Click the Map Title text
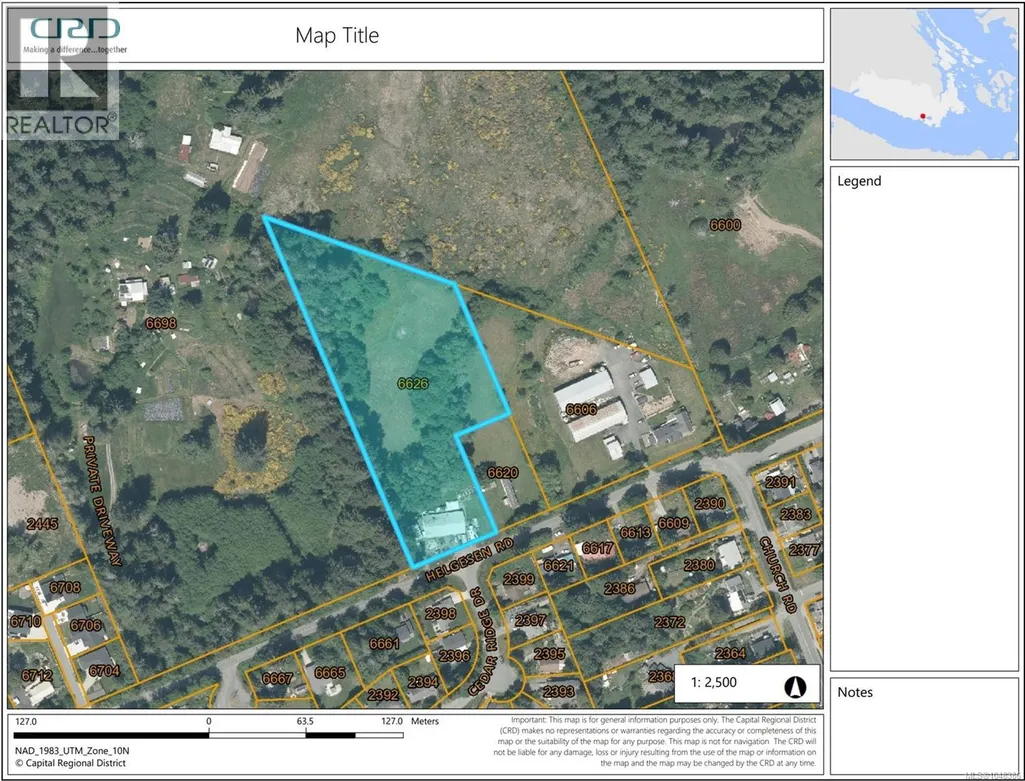Screen dimensions: 1025x781 pyautogui.click(x=337, y=35)
